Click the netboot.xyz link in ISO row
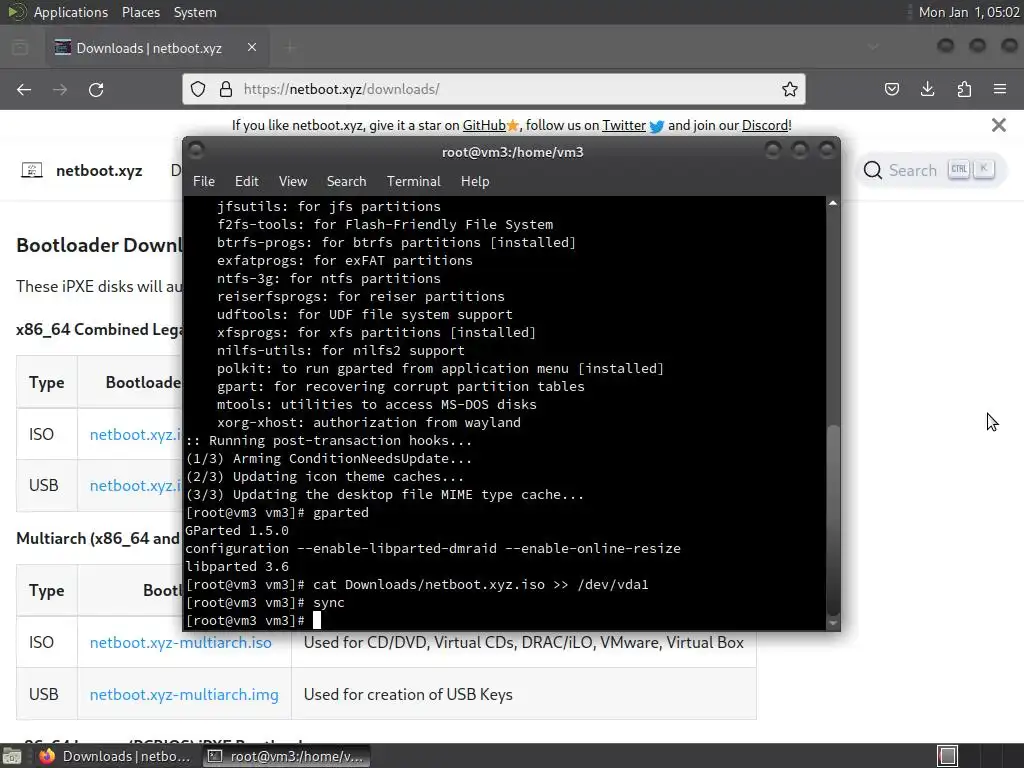The width and height of the screenshot is (1024, 768). [x=136, y=435]
